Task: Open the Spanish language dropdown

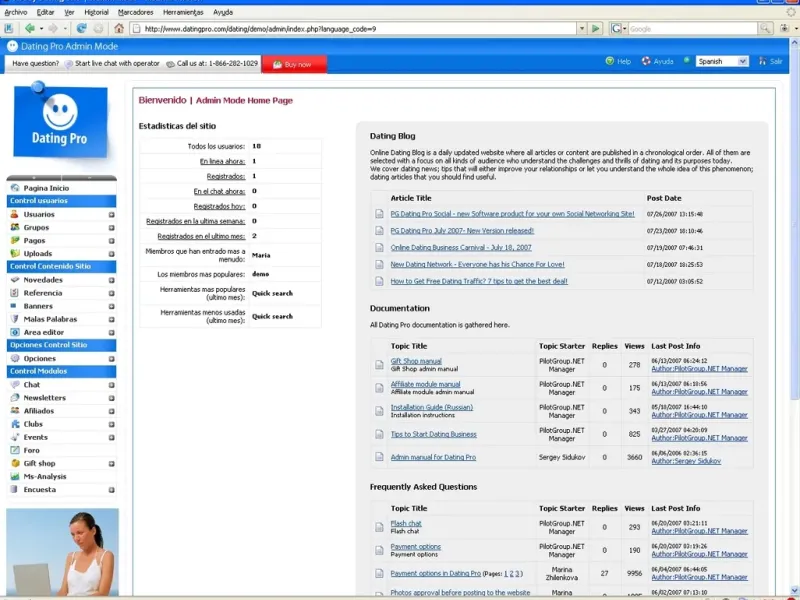Action: pos(722,61)
